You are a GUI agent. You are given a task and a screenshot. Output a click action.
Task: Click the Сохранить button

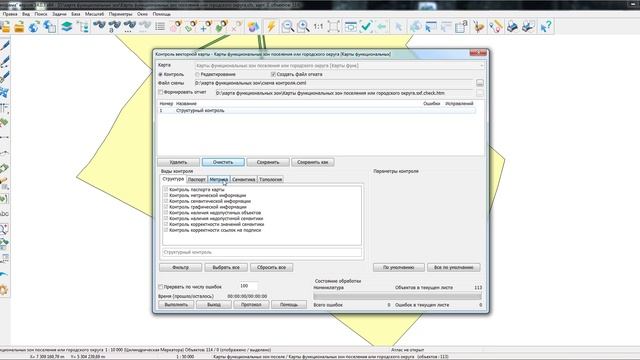coord(268,162)
